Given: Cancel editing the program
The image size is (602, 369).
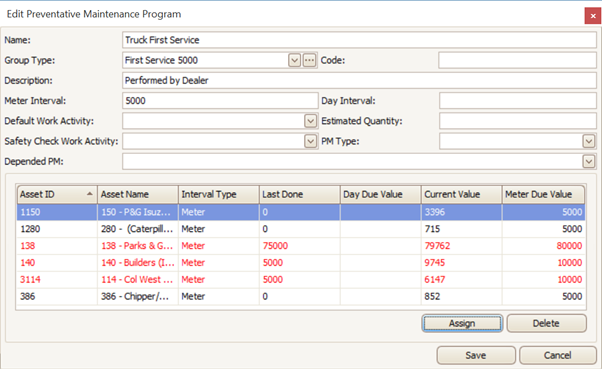Looking at the screenshot, I should (557, 355).
